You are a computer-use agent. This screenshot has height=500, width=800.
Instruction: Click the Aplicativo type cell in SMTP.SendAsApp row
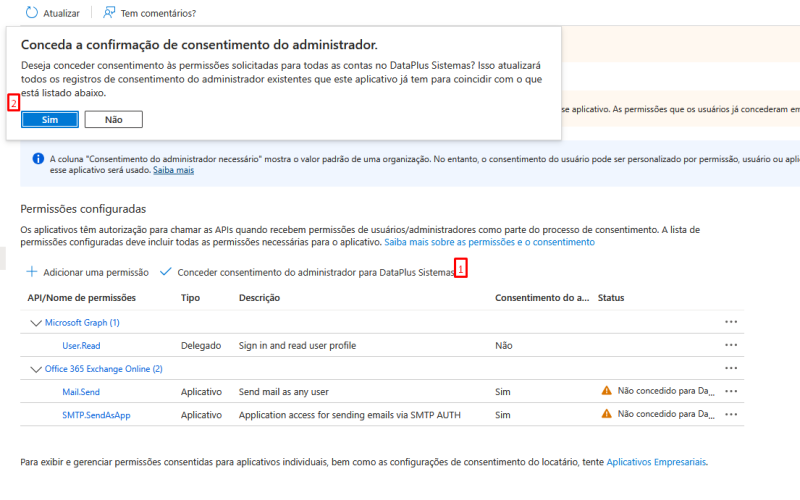[x=201, y=415]
